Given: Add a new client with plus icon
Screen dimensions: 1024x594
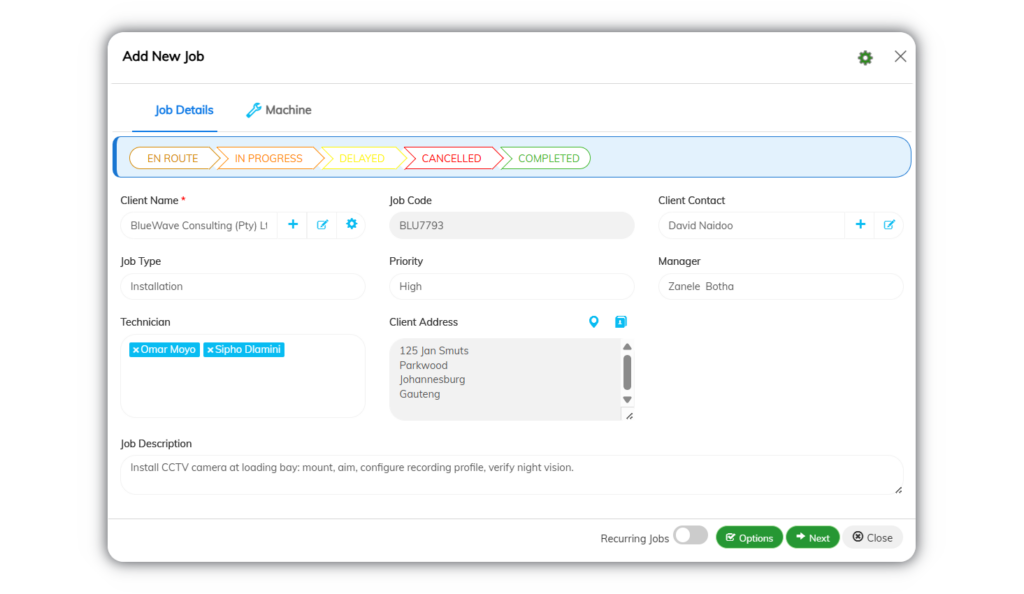Looking at the screenshot, I should (x=293, y=225).
